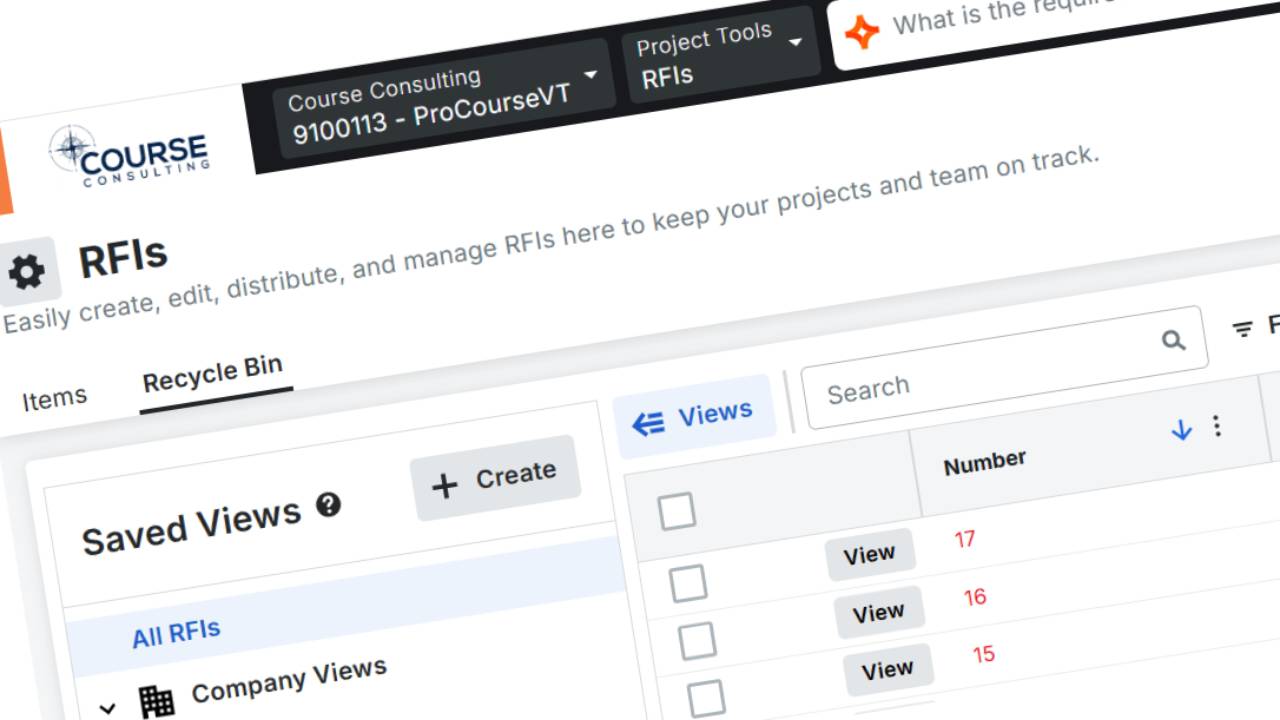Click the RFI number 16 cell
Screen dimensions: 1280x720
[x=974, y=597]
